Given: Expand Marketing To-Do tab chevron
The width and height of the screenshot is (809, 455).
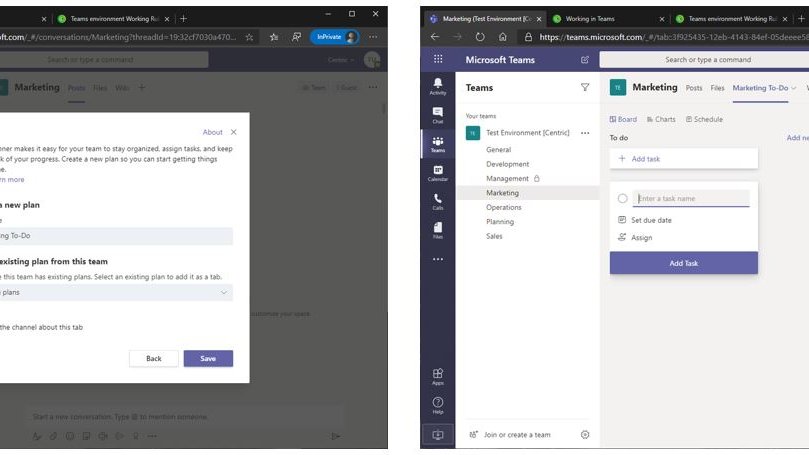Looking at the screenshot, I should point(794,88).
